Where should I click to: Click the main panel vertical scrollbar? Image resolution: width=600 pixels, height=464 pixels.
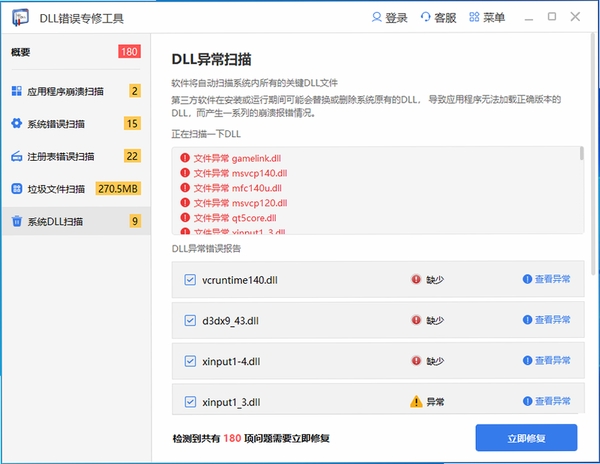[x=593, y=153]
